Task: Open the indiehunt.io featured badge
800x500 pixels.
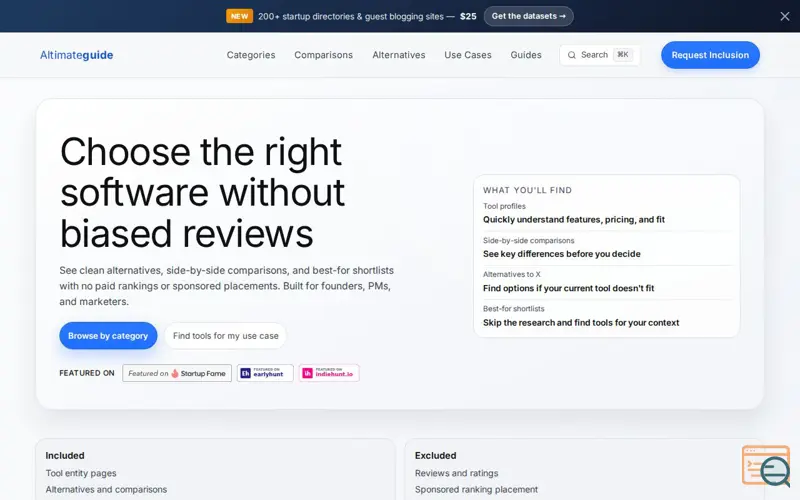Action: pyautogui.click(x=329, y=373)
